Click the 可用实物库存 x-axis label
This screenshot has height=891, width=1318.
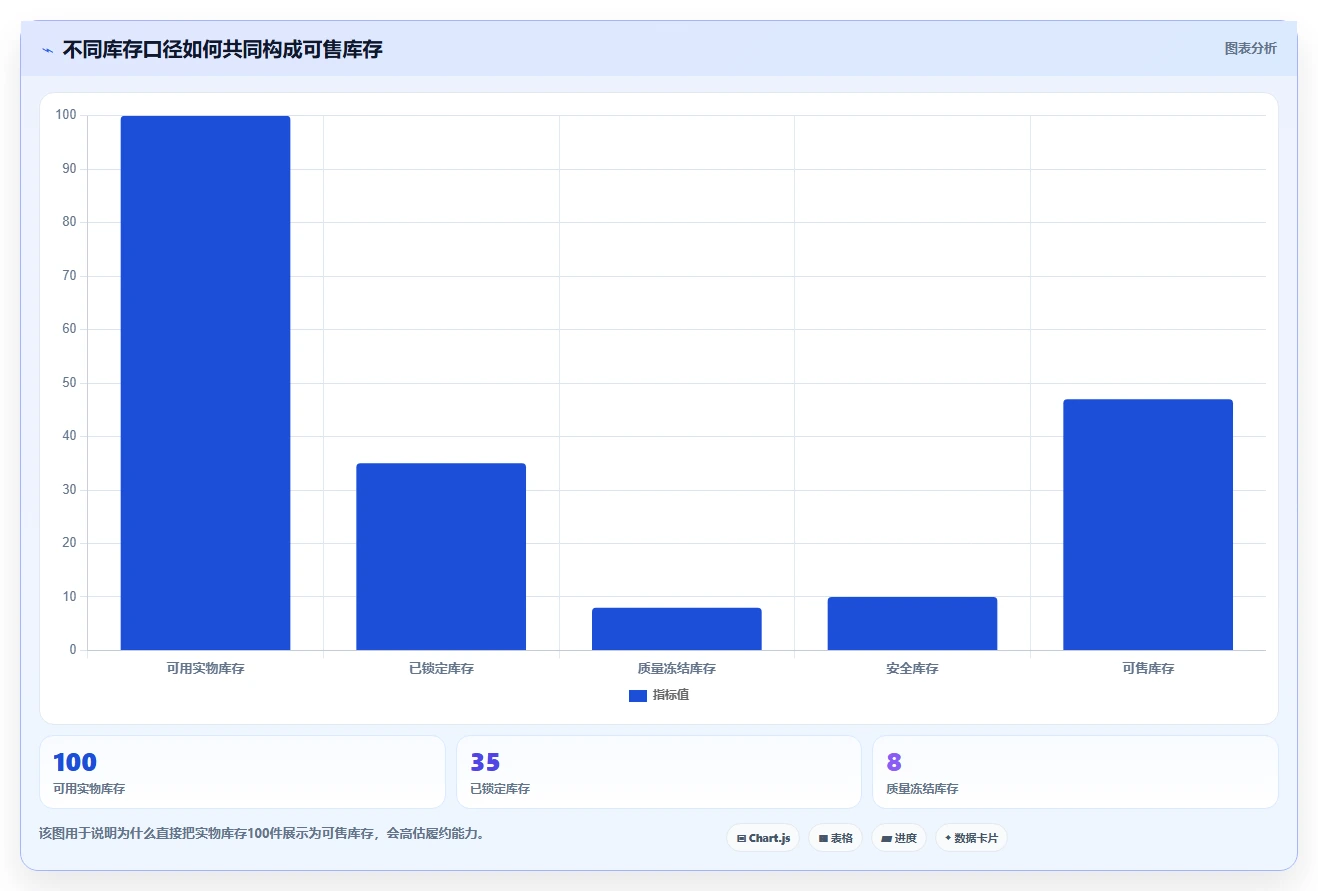(205, 668)
